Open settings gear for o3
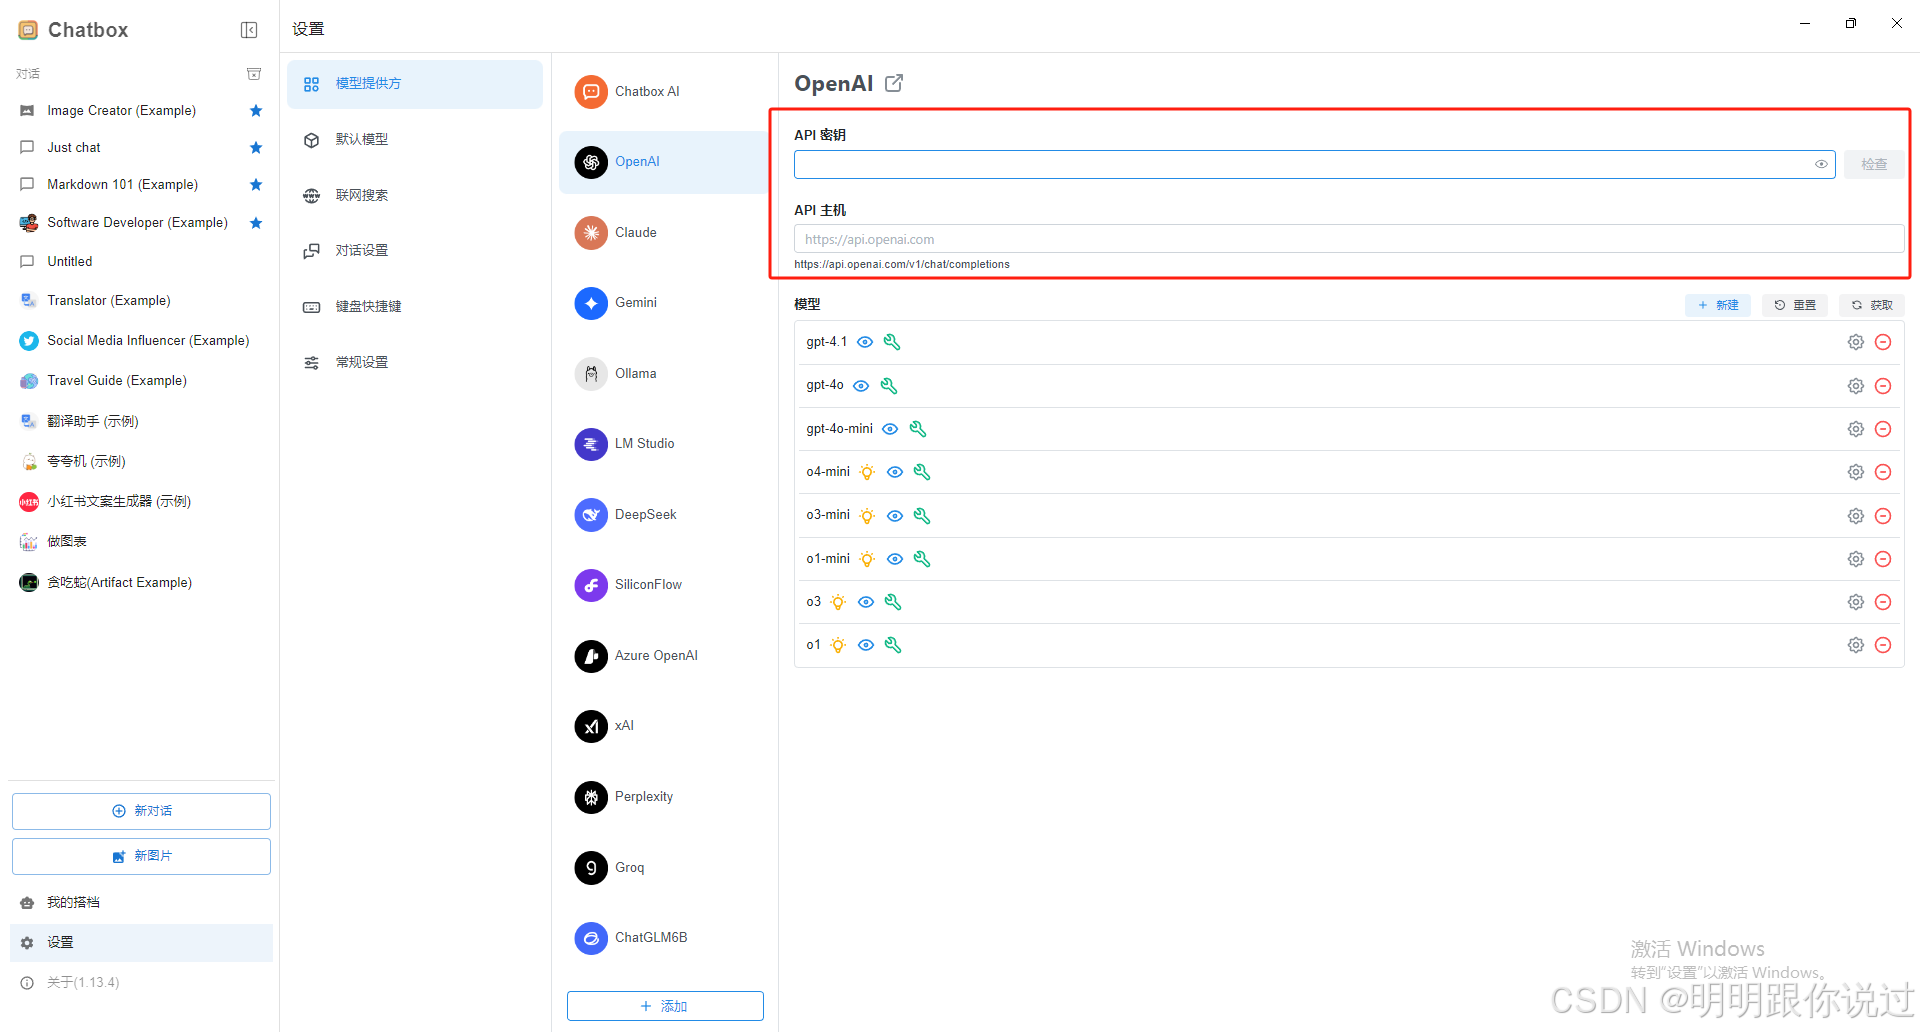 coord(1856,602)
